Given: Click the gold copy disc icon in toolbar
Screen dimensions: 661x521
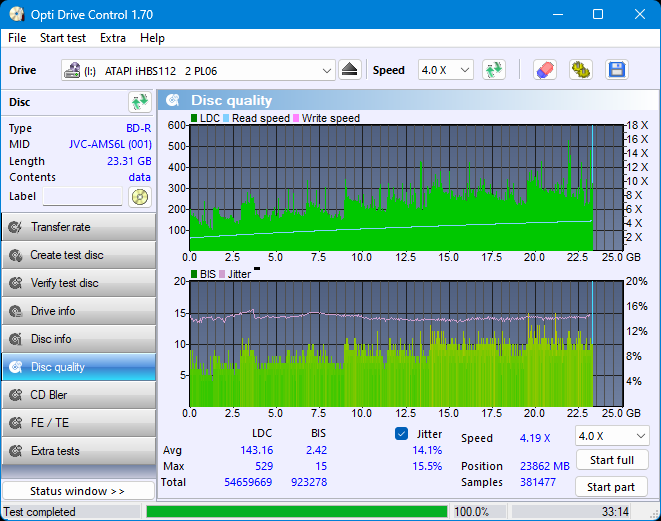Looking at the screenshot, I should [580, 70].
